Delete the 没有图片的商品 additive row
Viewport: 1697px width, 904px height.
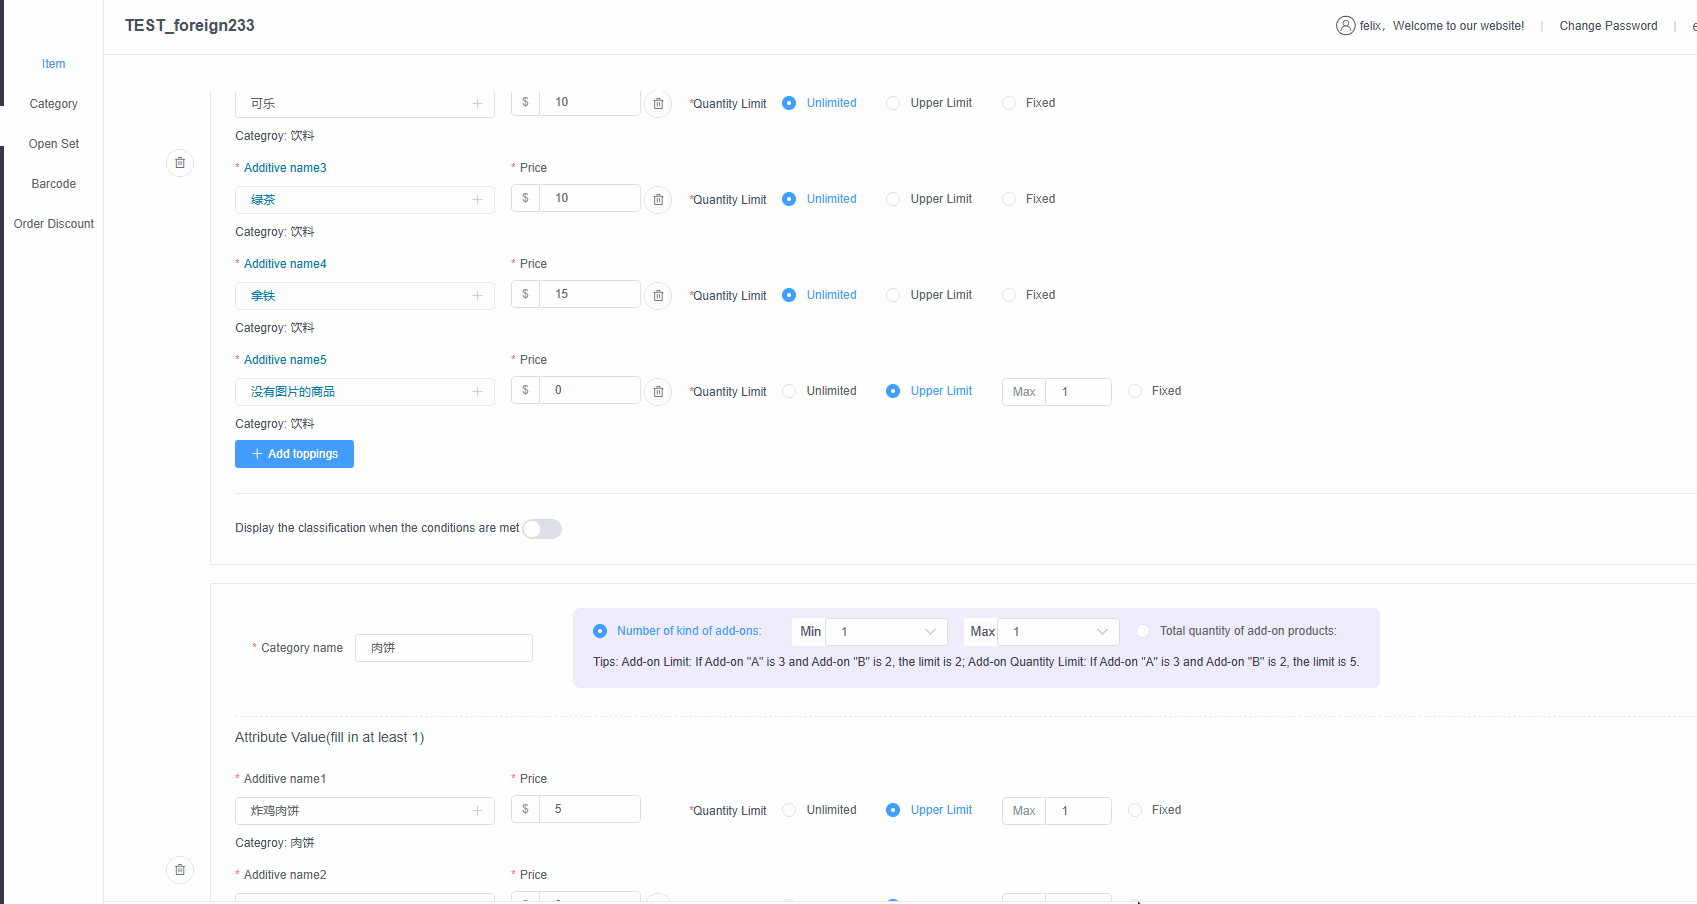(x=658, y=392)
